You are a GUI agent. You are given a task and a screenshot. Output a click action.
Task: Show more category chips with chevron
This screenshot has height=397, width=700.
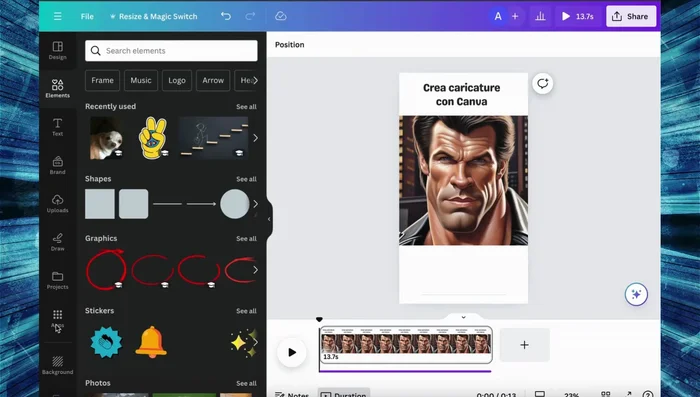tap(255, 80)
